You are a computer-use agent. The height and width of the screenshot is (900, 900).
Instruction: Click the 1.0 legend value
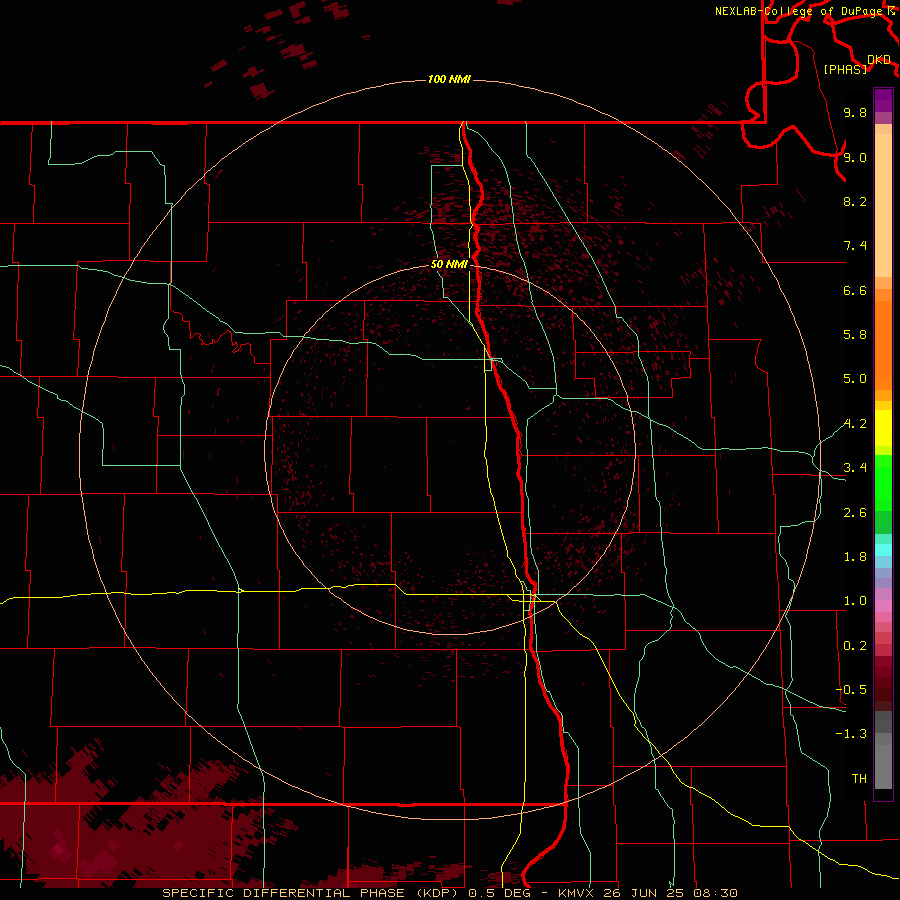[855, 601]
